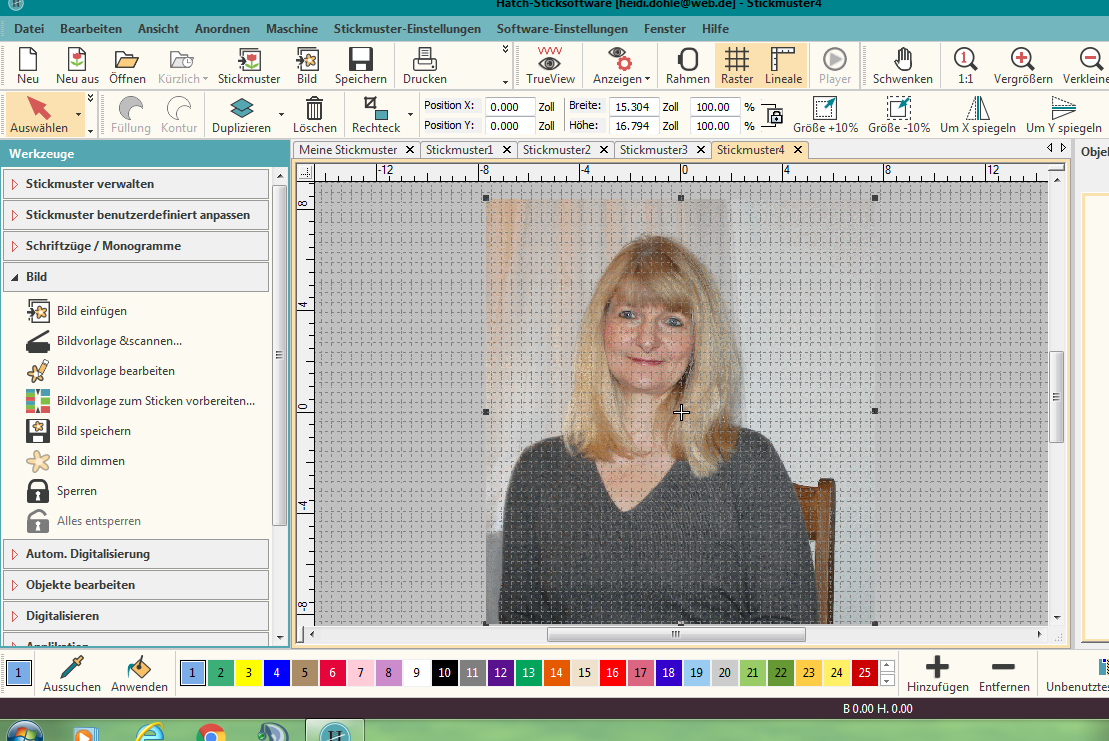This screenshot has height=741, width=1109.
Task: Click the Position X field
Action: [510, 107]
